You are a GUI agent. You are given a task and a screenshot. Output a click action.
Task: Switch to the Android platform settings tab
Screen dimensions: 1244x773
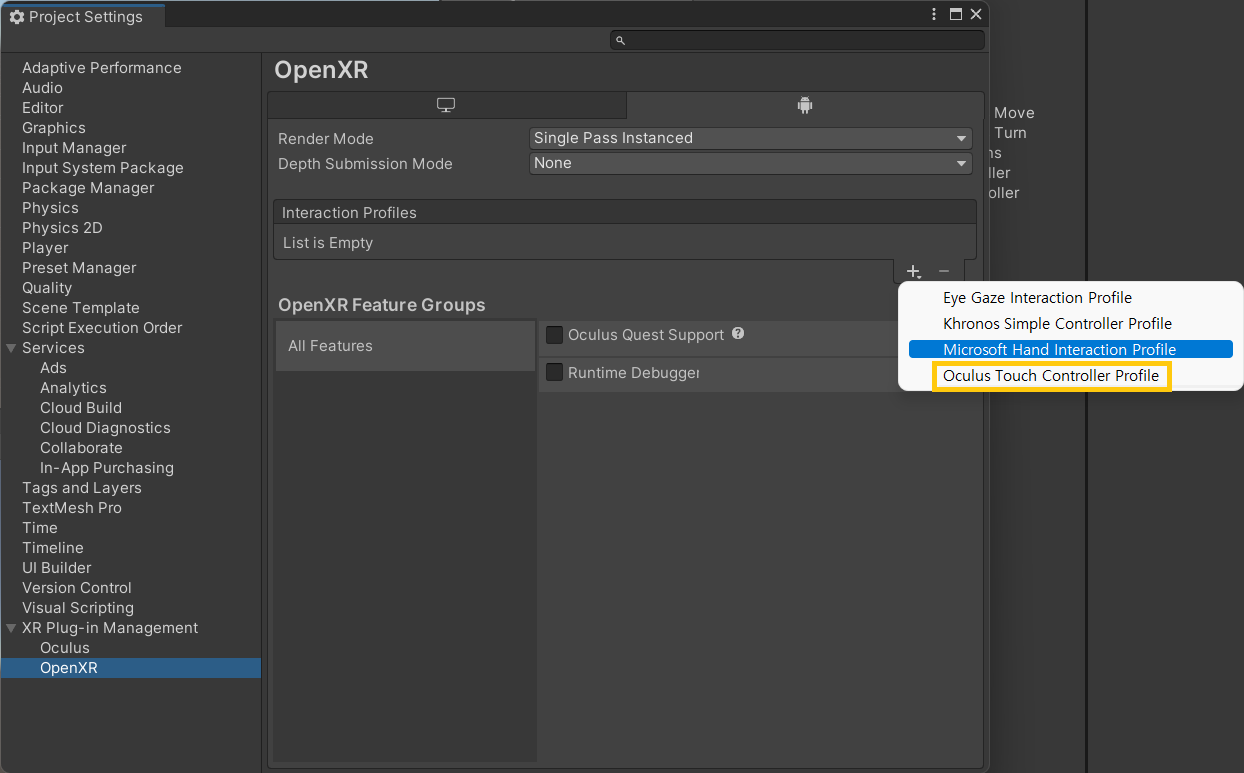tap(805, 105)
